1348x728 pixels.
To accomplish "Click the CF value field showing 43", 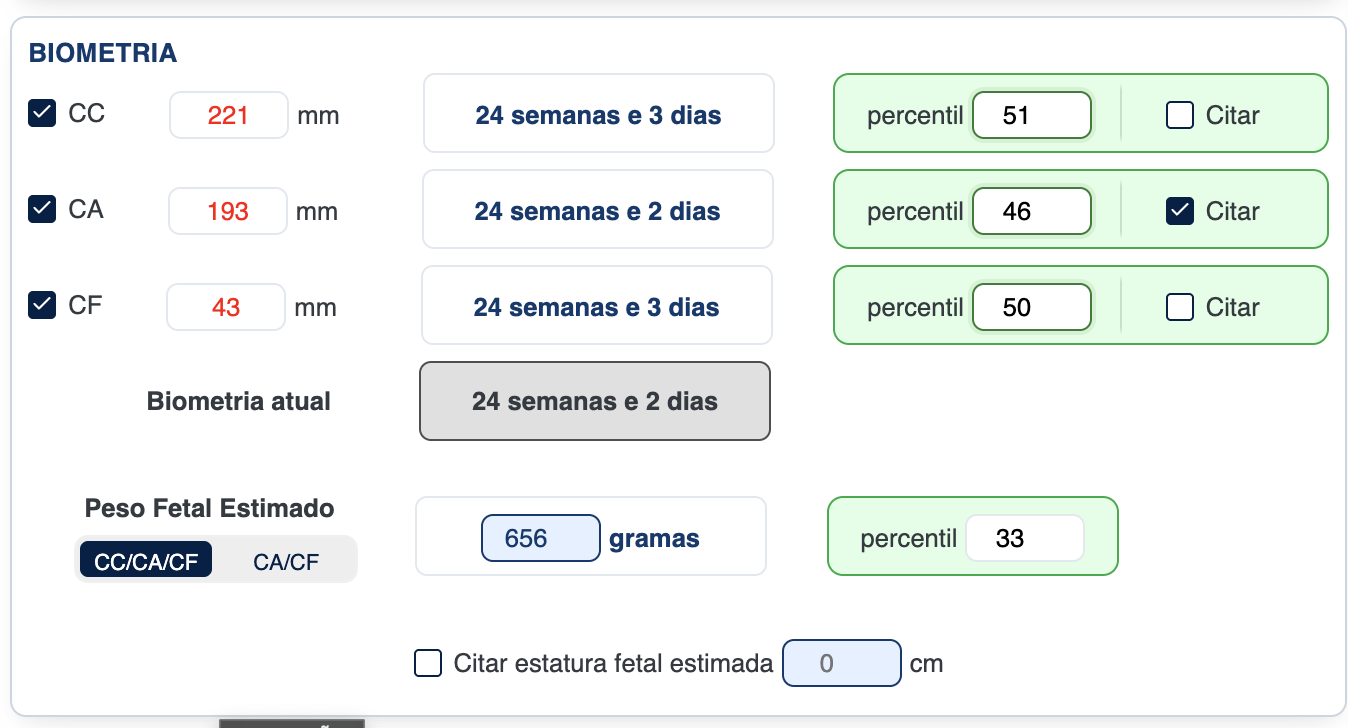I will pos(226,307).
